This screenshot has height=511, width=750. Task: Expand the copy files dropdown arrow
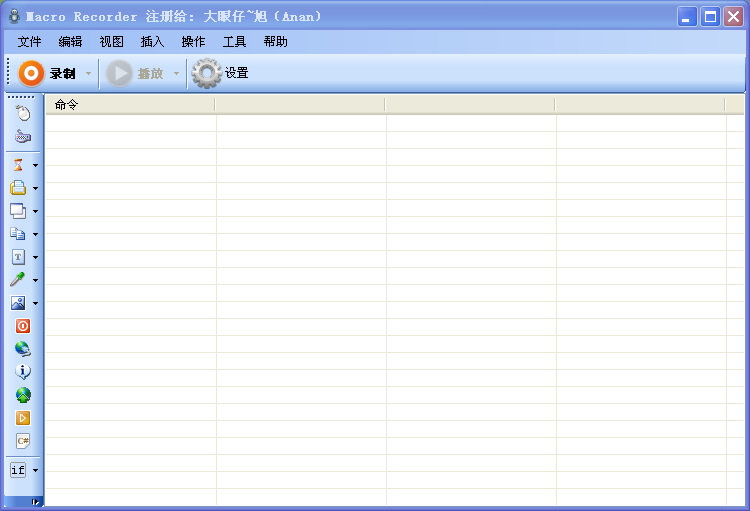(35, 234)
